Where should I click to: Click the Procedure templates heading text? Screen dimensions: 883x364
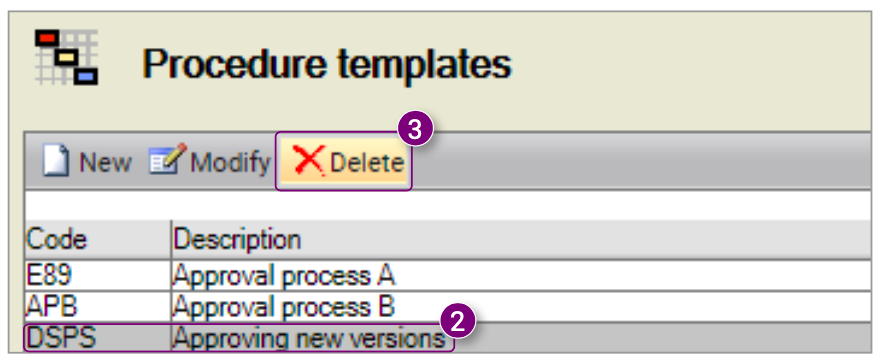(x=327, y=63)
